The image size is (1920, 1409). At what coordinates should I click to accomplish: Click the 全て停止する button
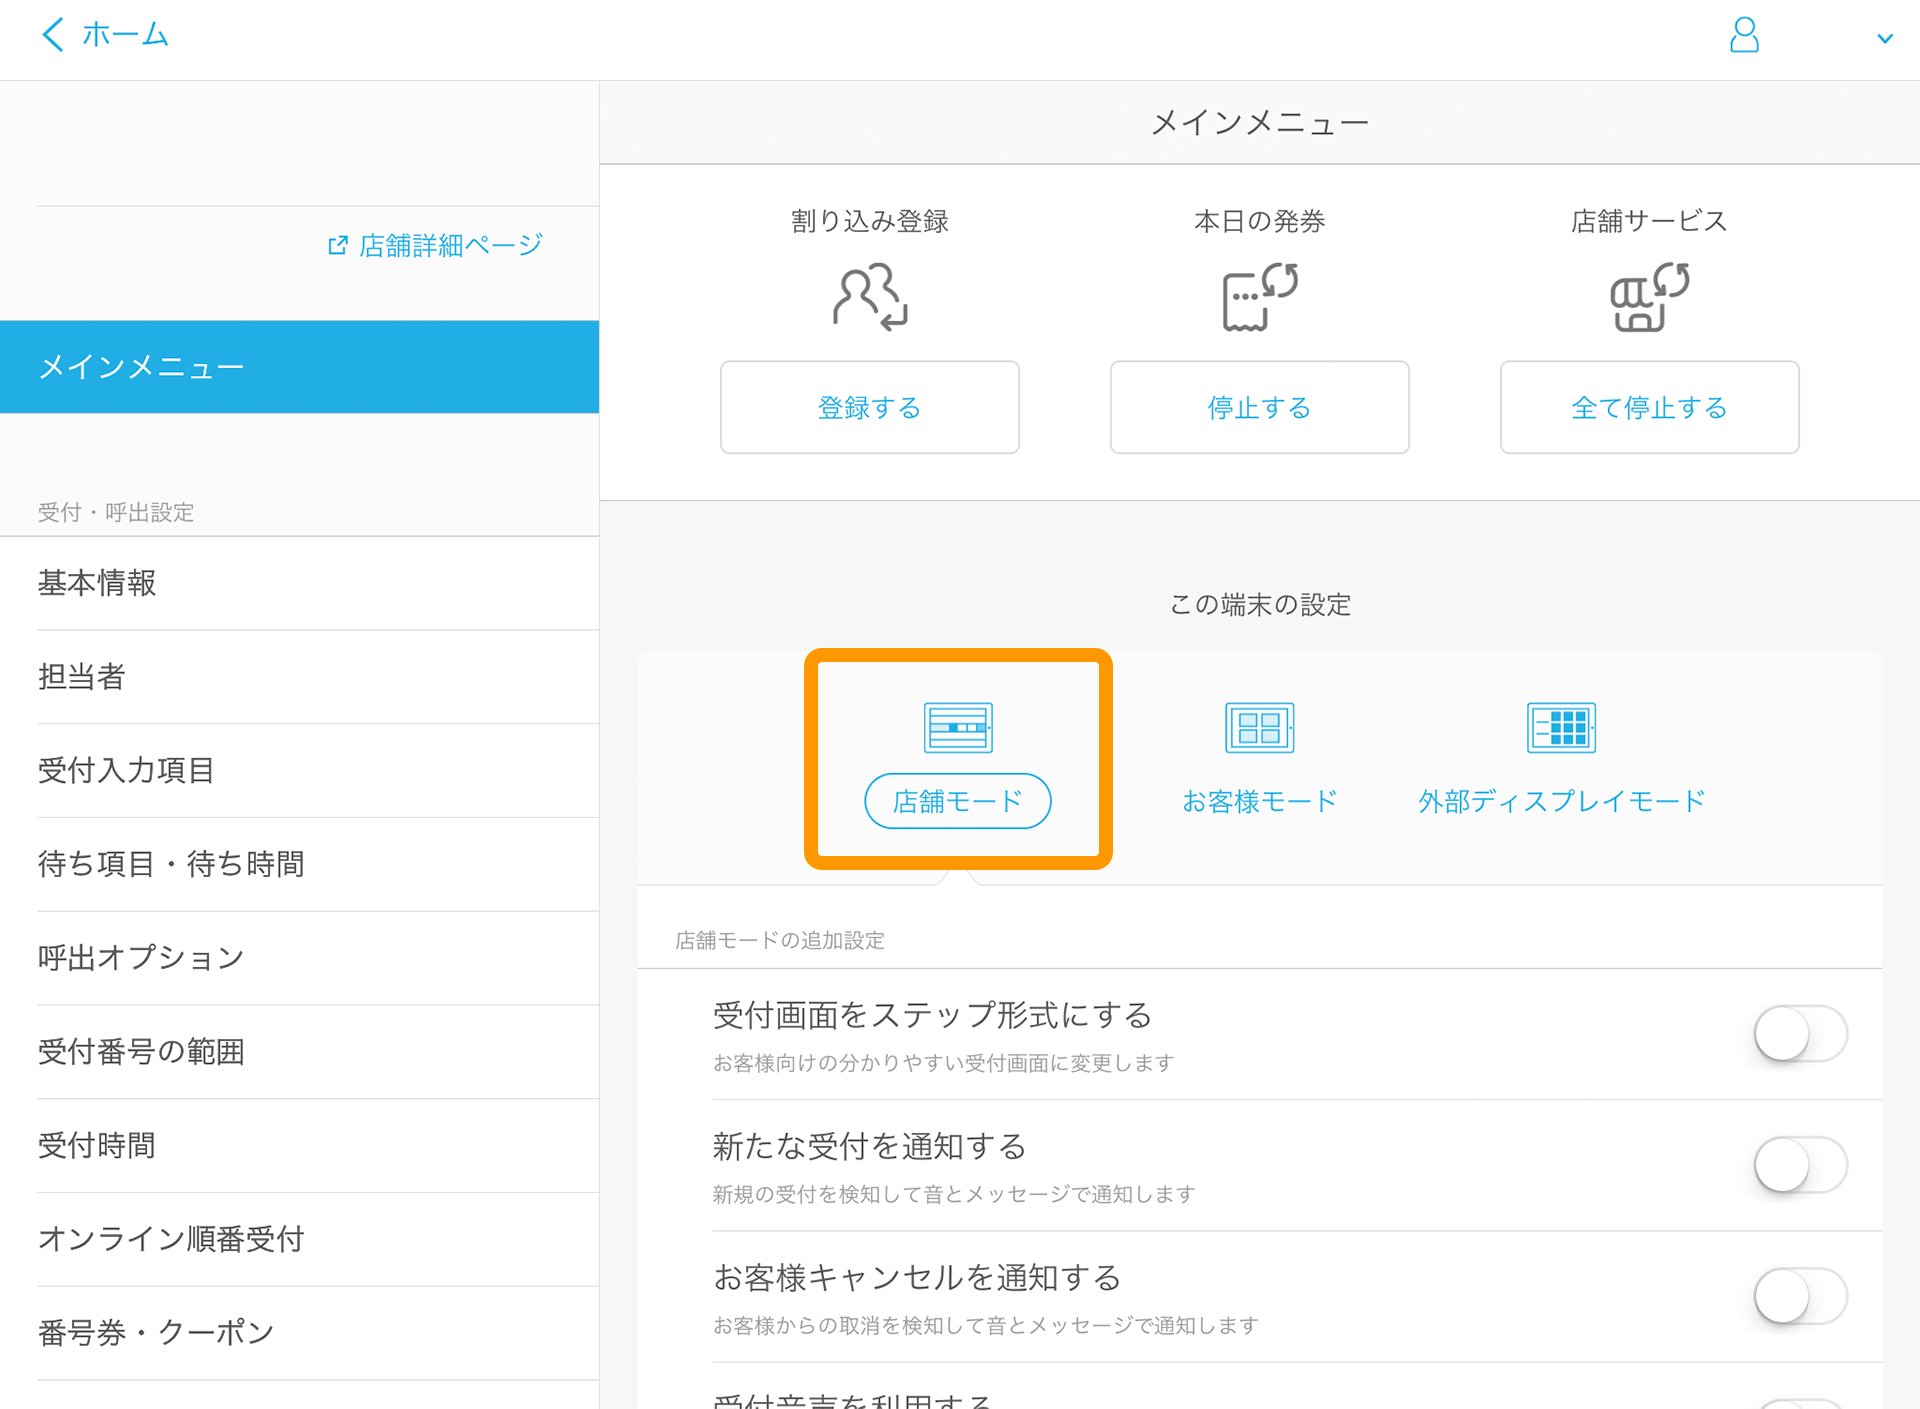pos(1650,407)
